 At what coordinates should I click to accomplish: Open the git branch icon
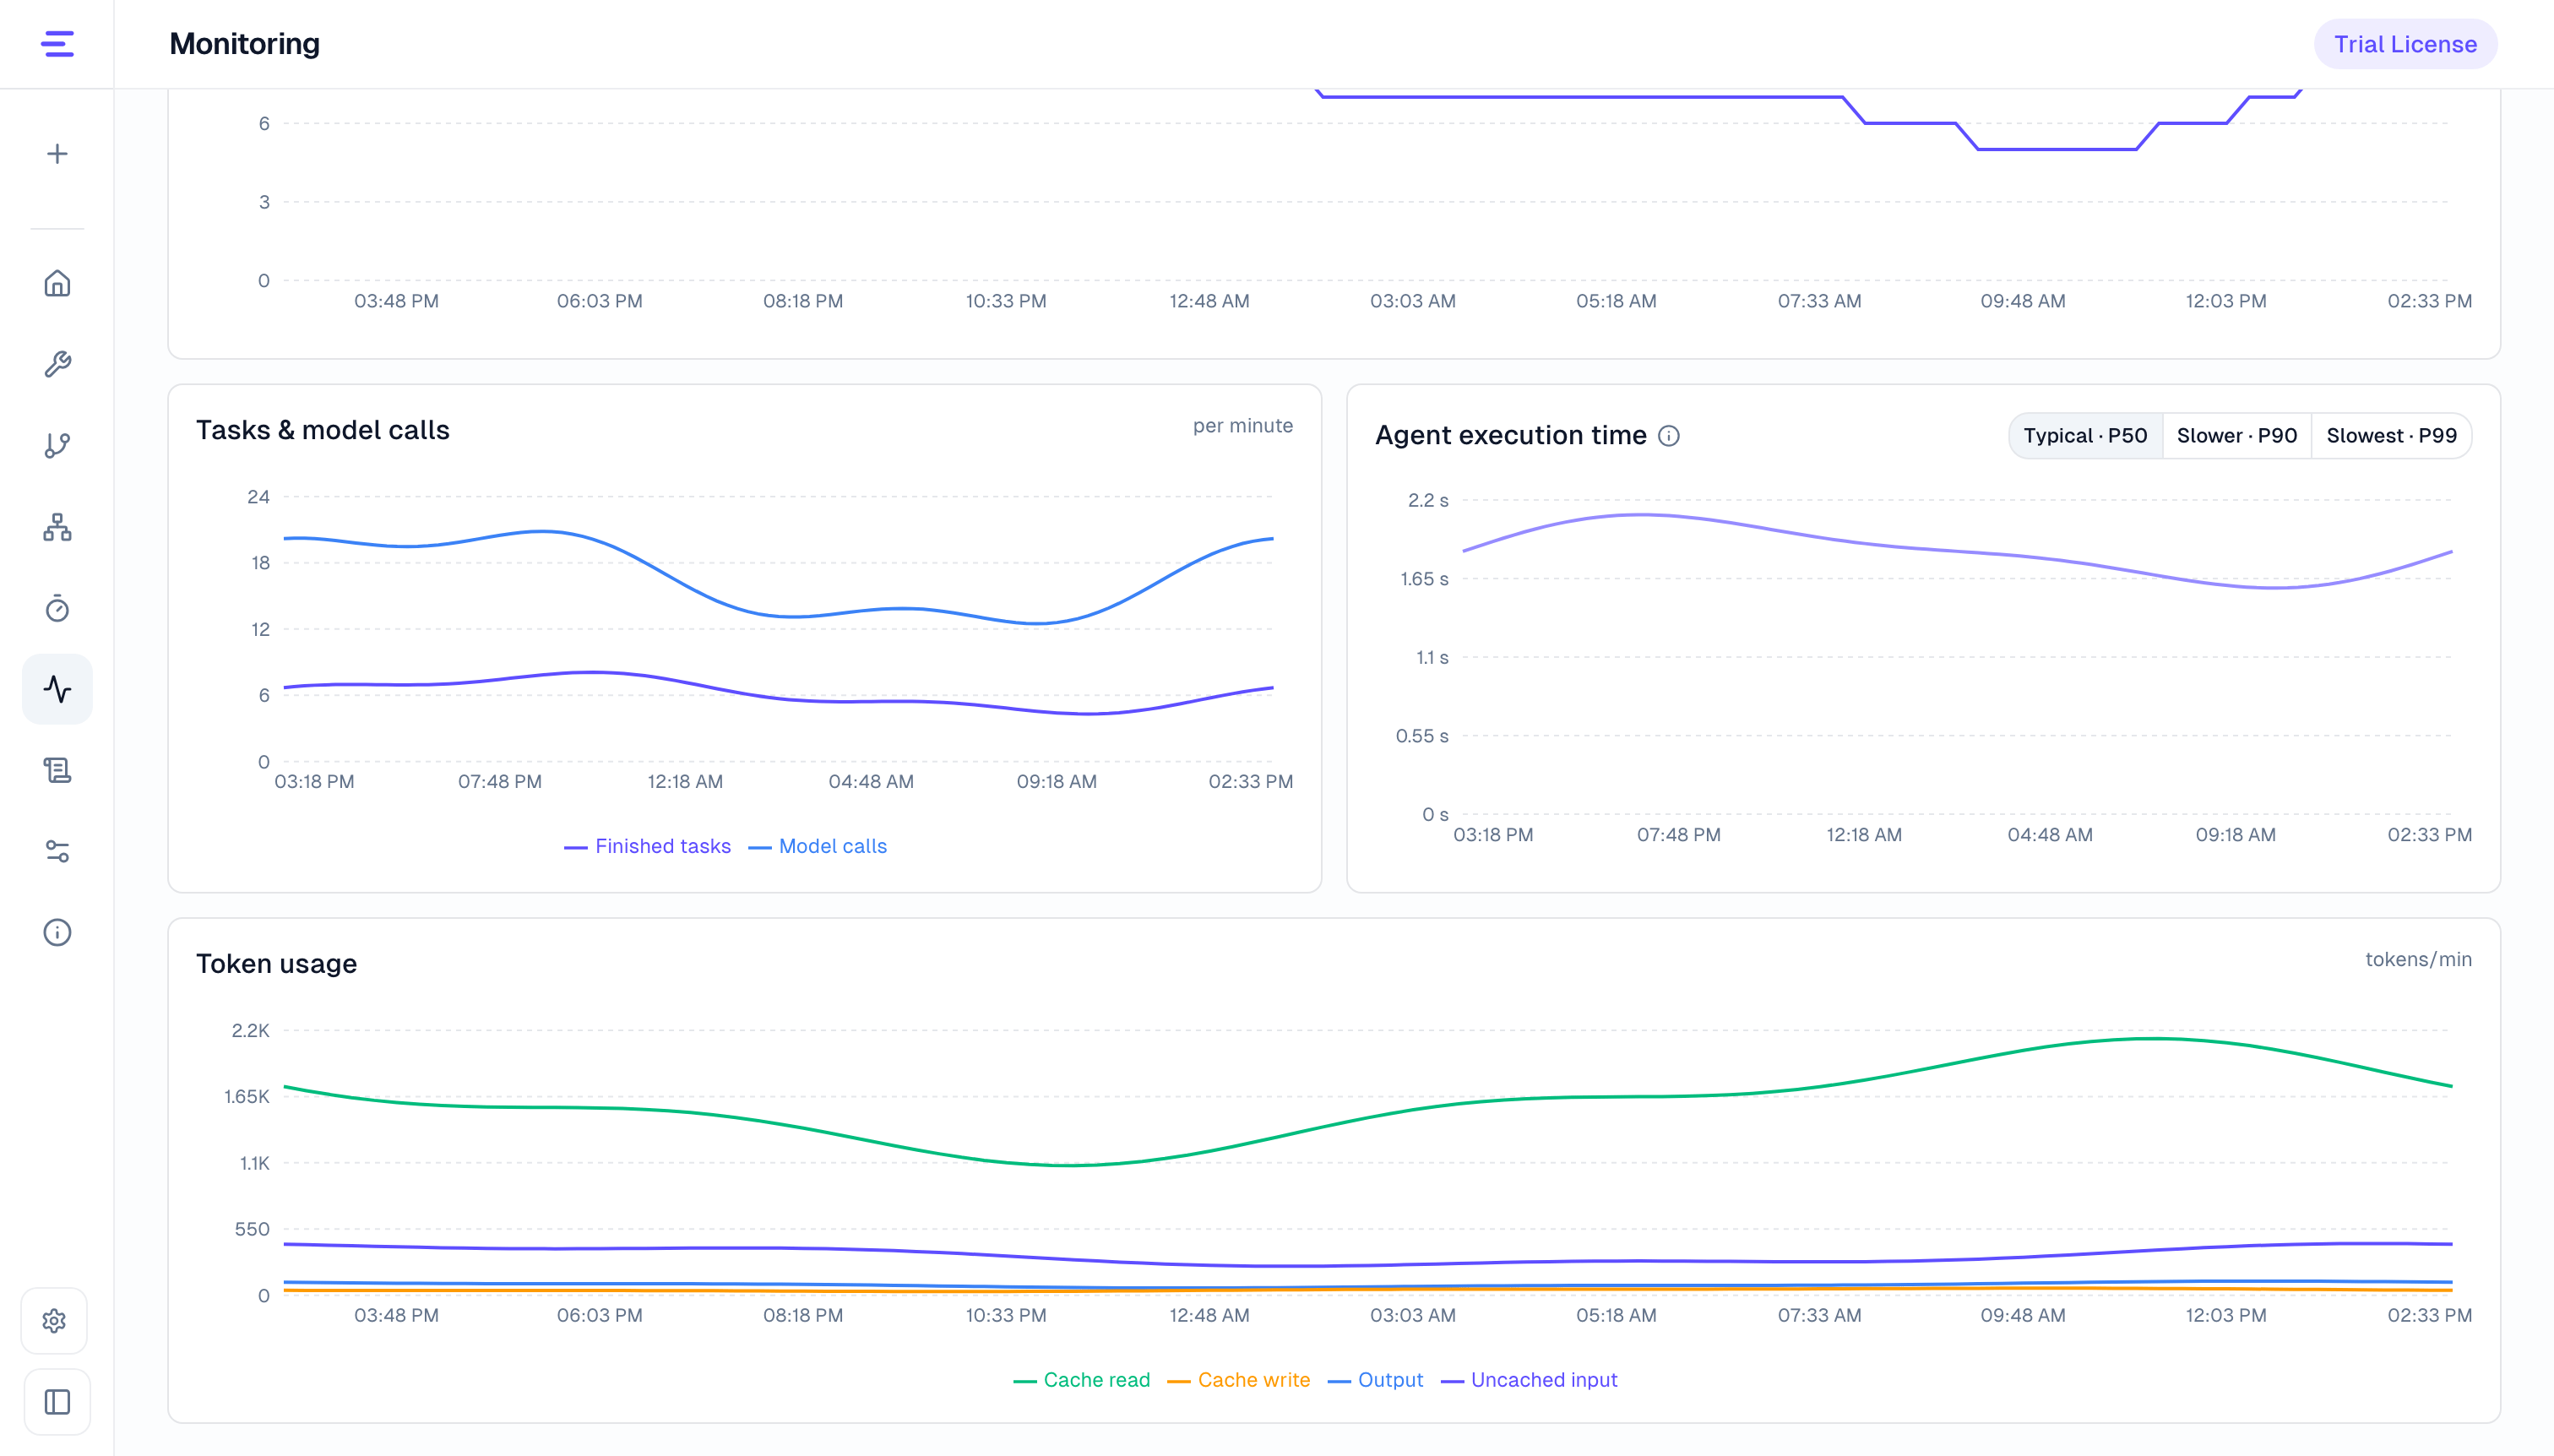(x=57, y=445)
